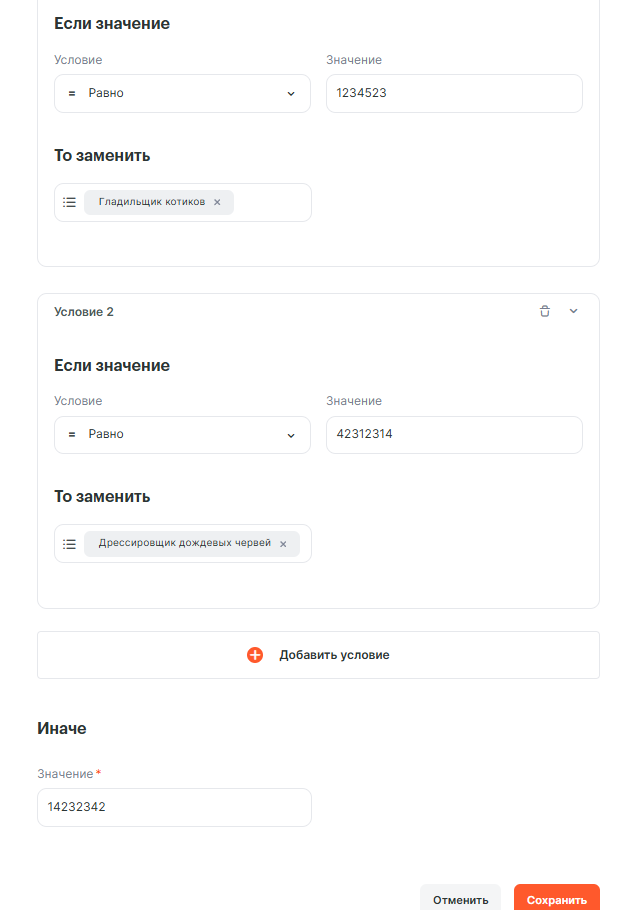The image size is (635, 910).
Task: Delete Условие 2 with the trash icon
Action: point(544,311)
